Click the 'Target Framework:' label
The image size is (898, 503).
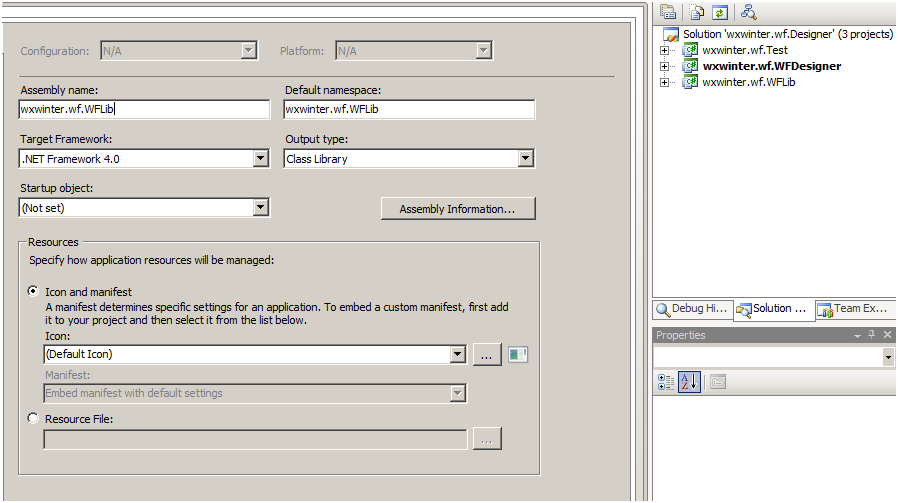coord(66,139)
